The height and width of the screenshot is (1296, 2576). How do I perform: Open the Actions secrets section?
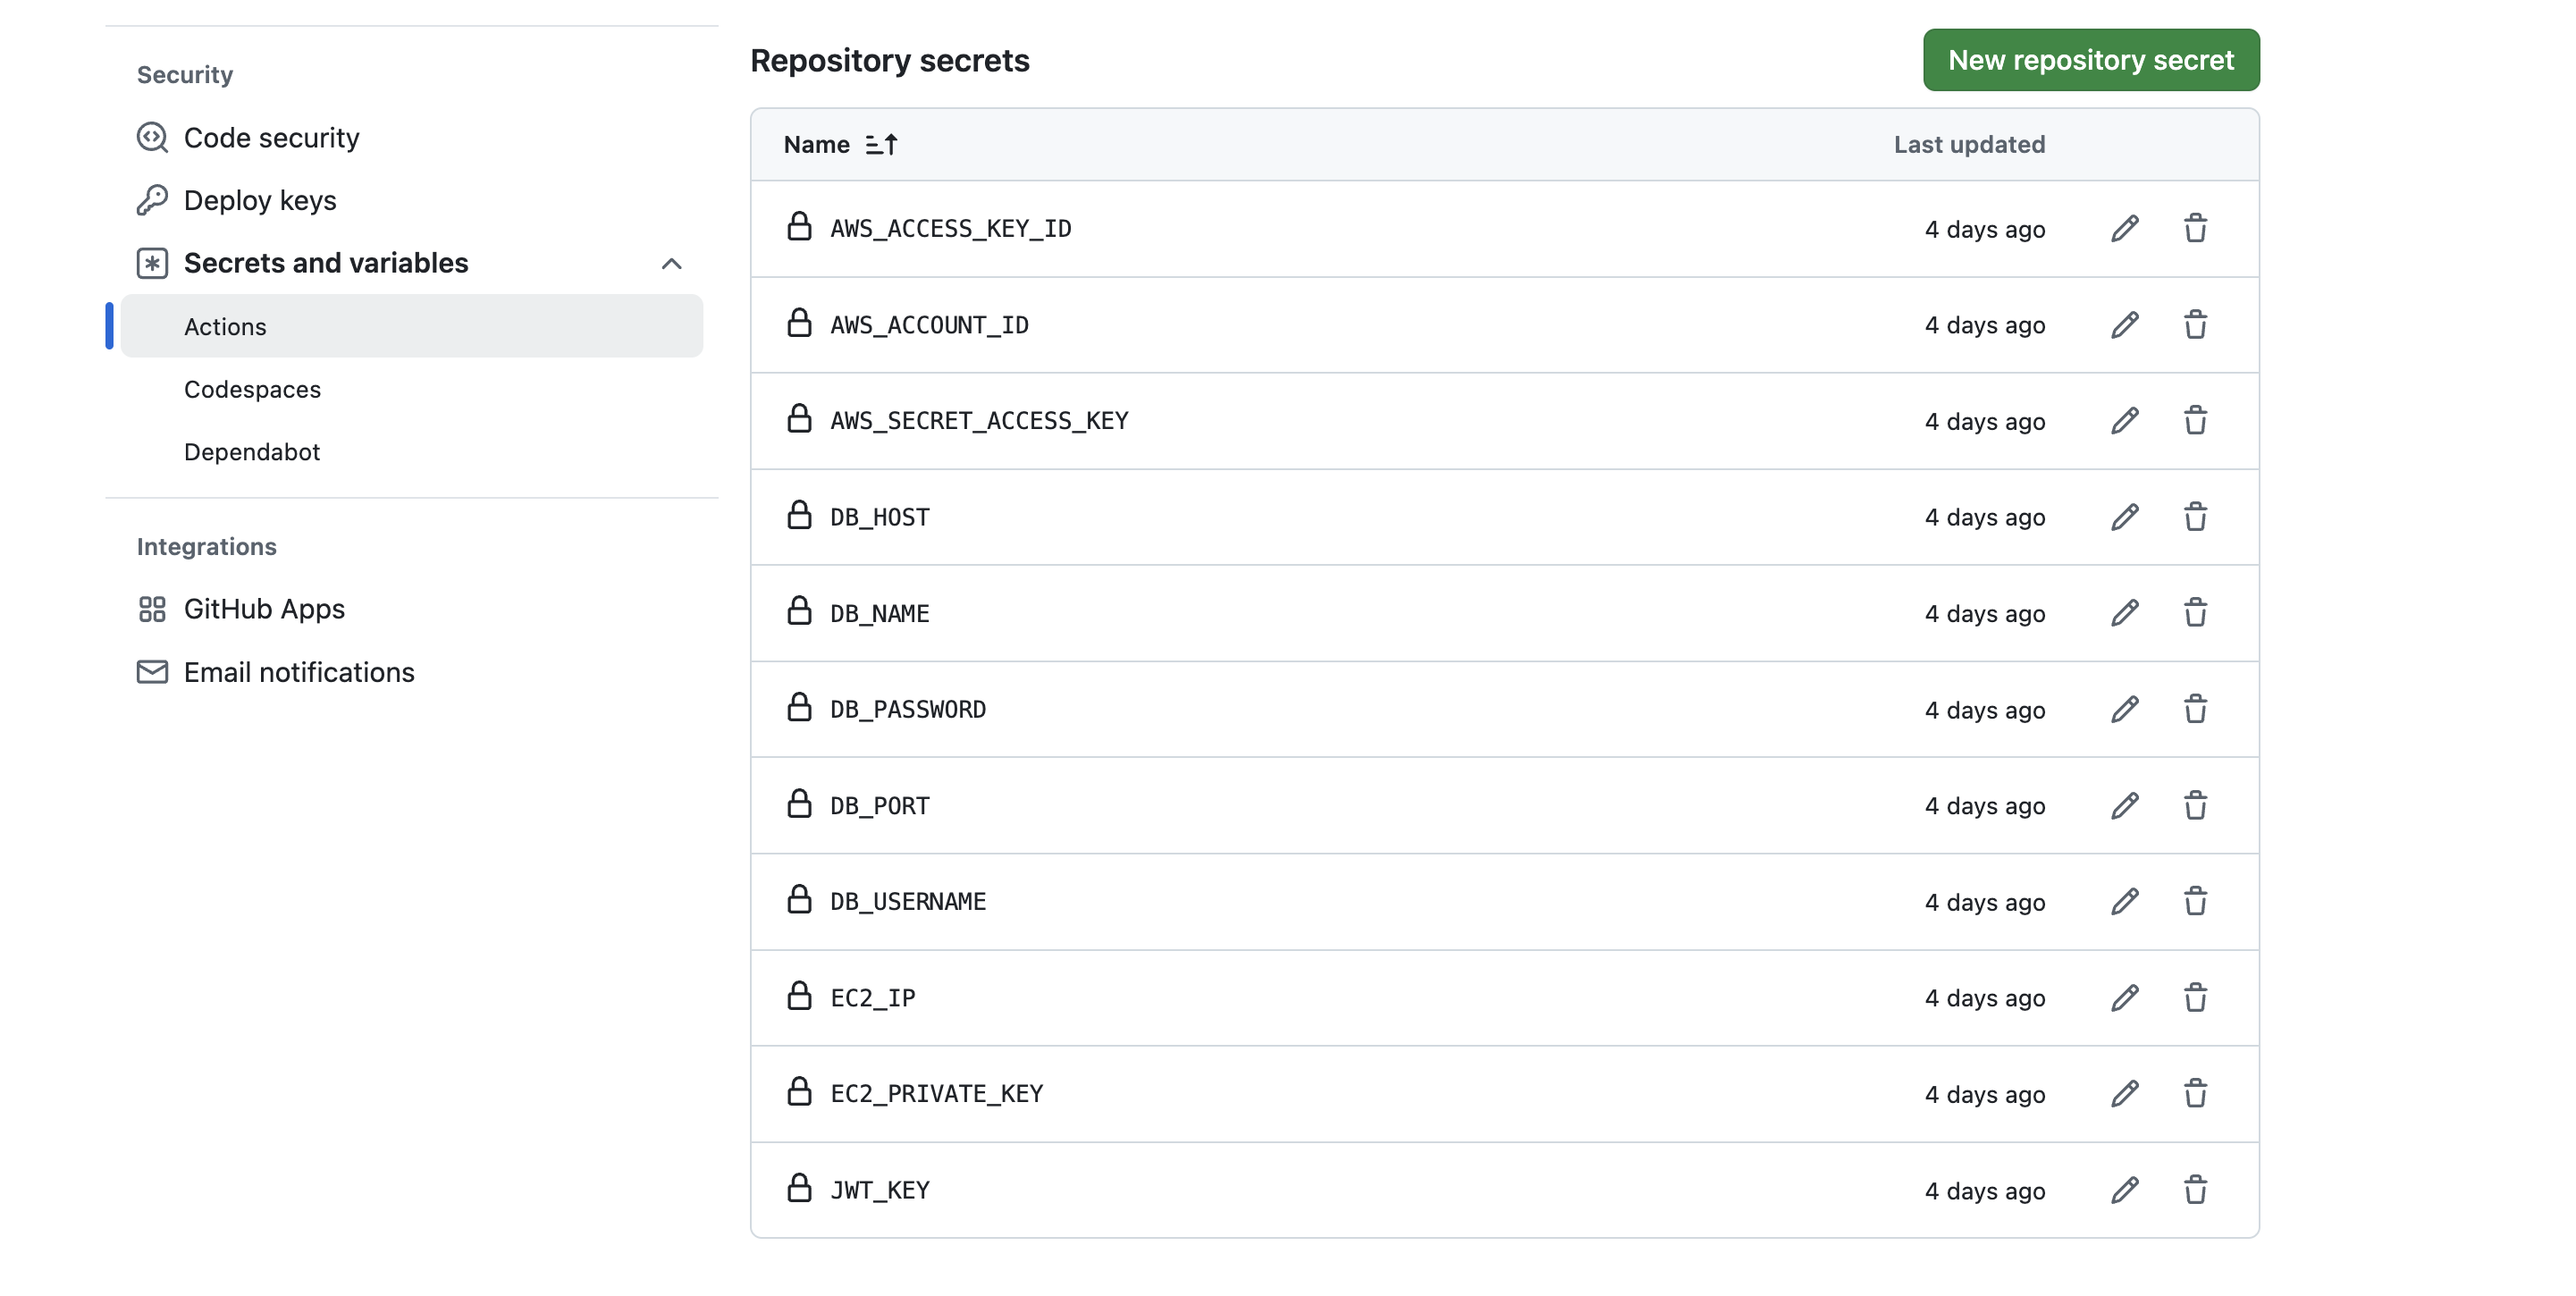click(x=225, y=326)
